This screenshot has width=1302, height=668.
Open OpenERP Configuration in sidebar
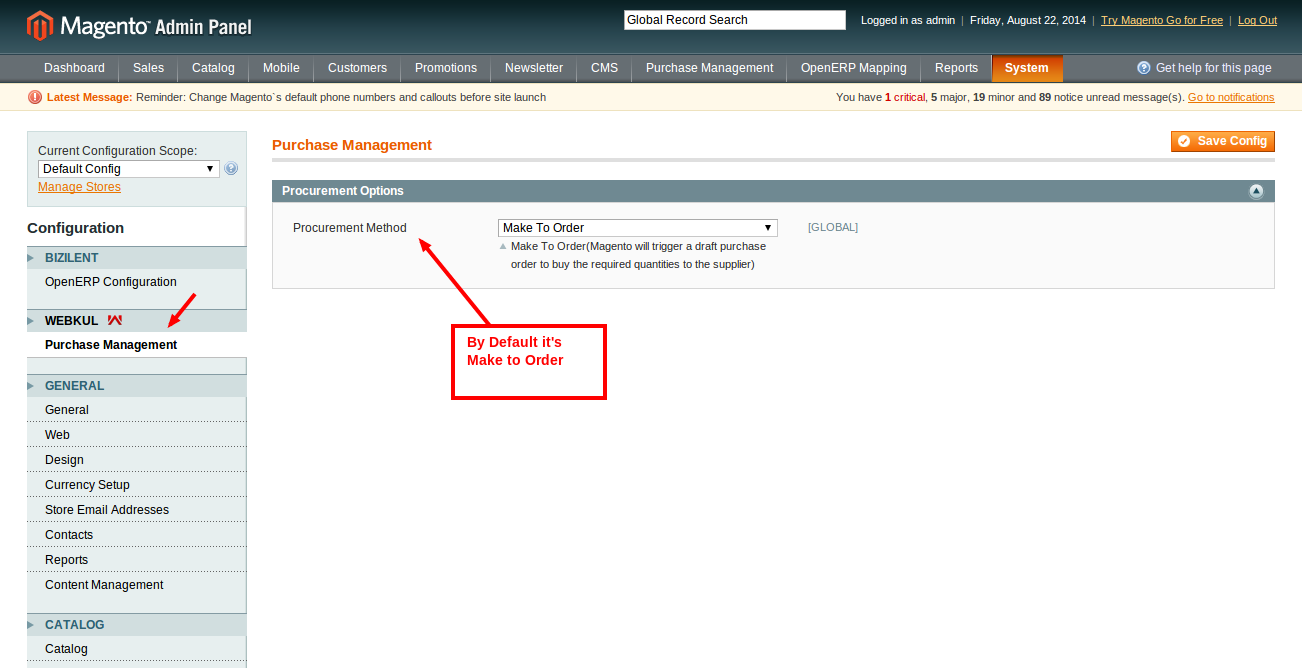pos(136,282)
